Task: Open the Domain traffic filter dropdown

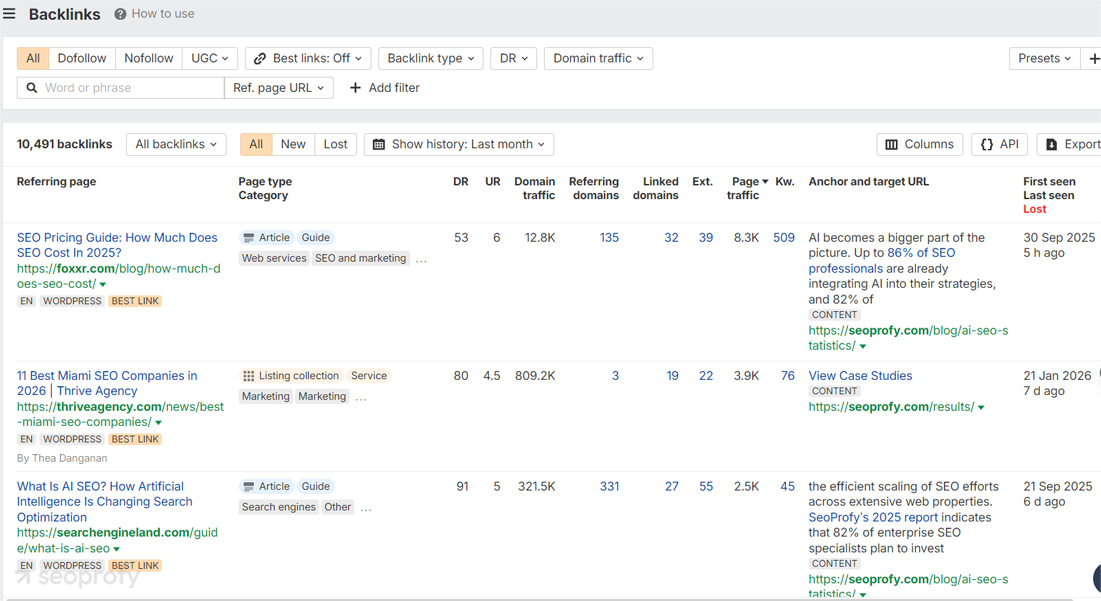Action: tap(597, 59)
